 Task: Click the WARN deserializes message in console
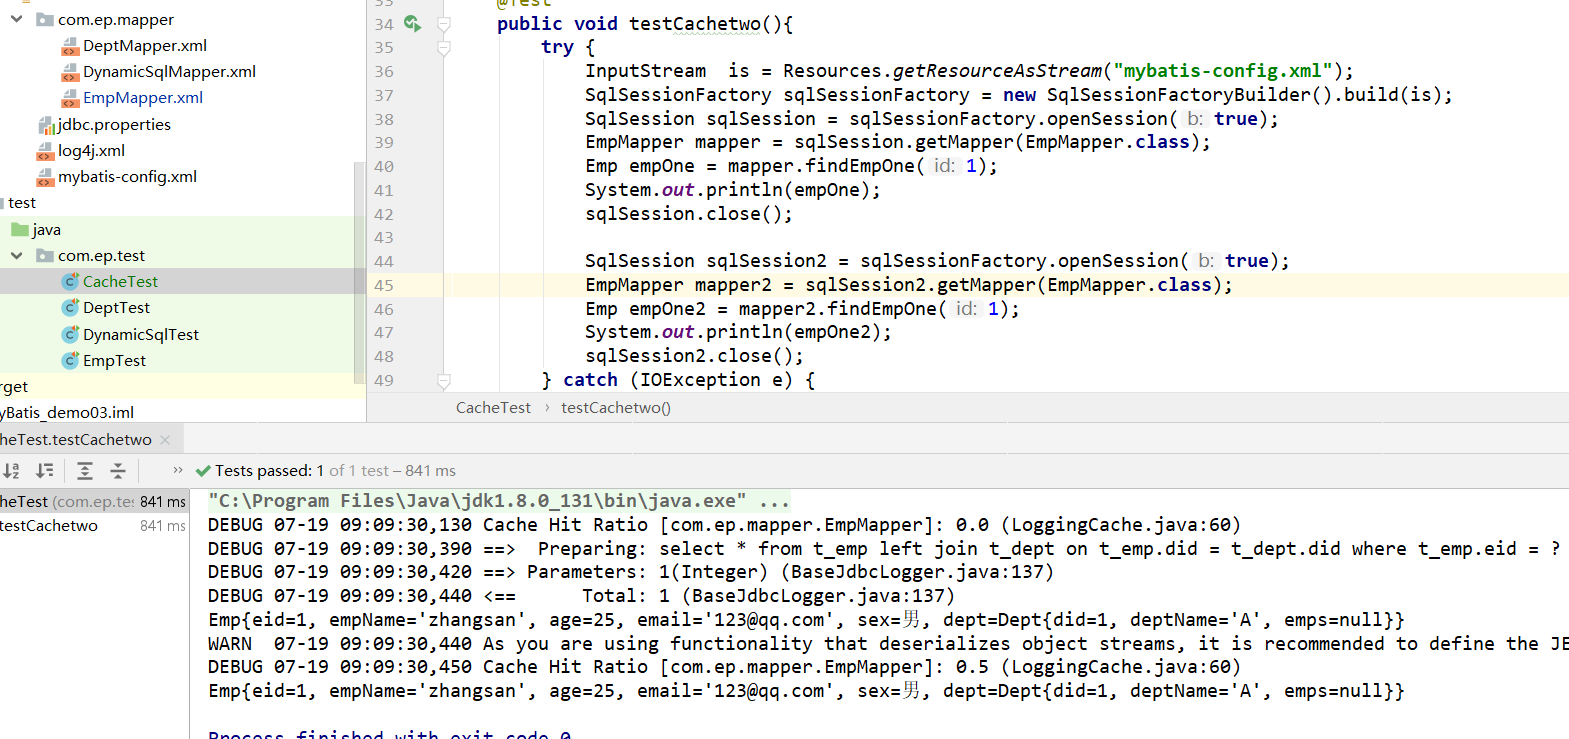(x=888, y=644)
